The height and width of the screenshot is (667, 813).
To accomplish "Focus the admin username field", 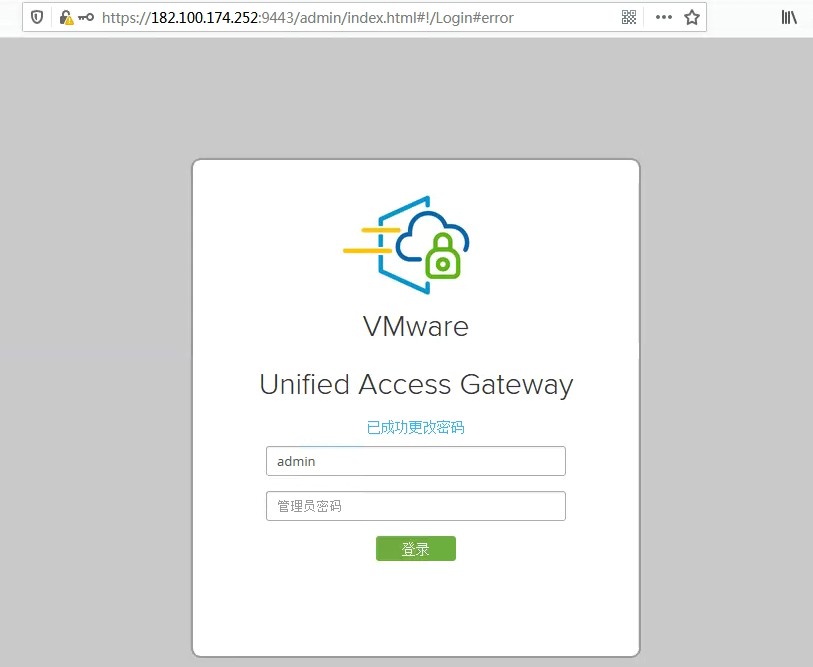I will [x=416, y=461].
